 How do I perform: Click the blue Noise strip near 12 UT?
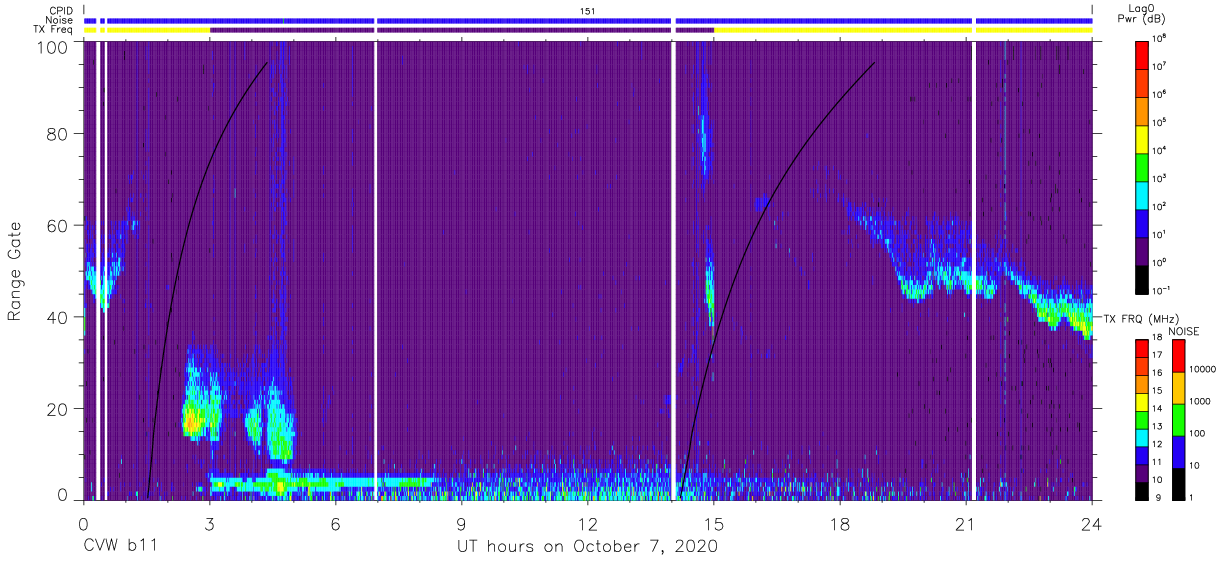pos(524,20)
